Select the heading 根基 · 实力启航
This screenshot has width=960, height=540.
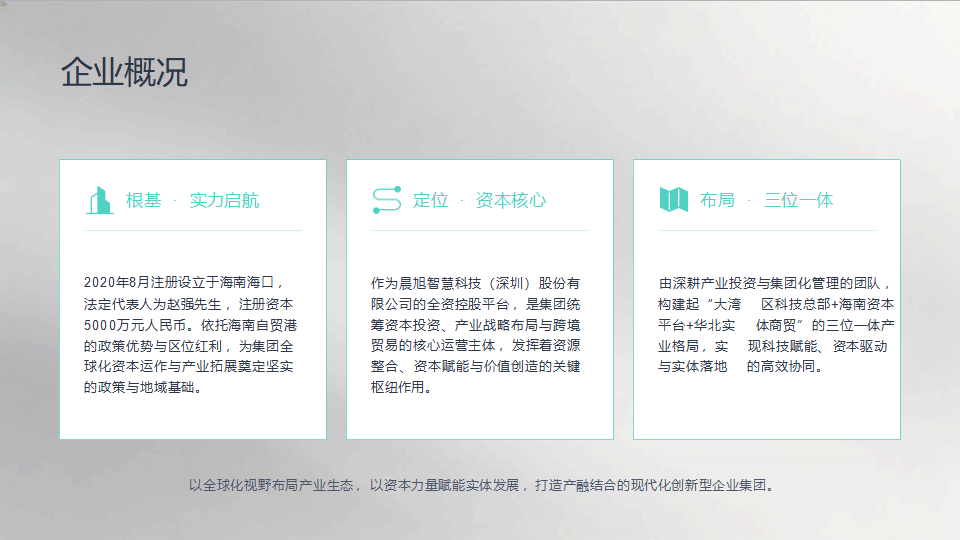pos(192,200)
